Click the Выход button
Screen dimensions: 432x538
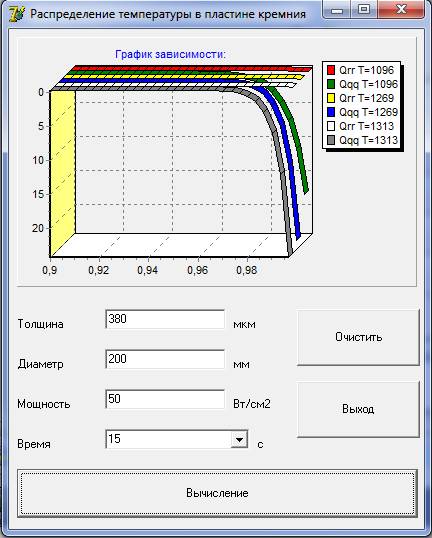[358, 409]
